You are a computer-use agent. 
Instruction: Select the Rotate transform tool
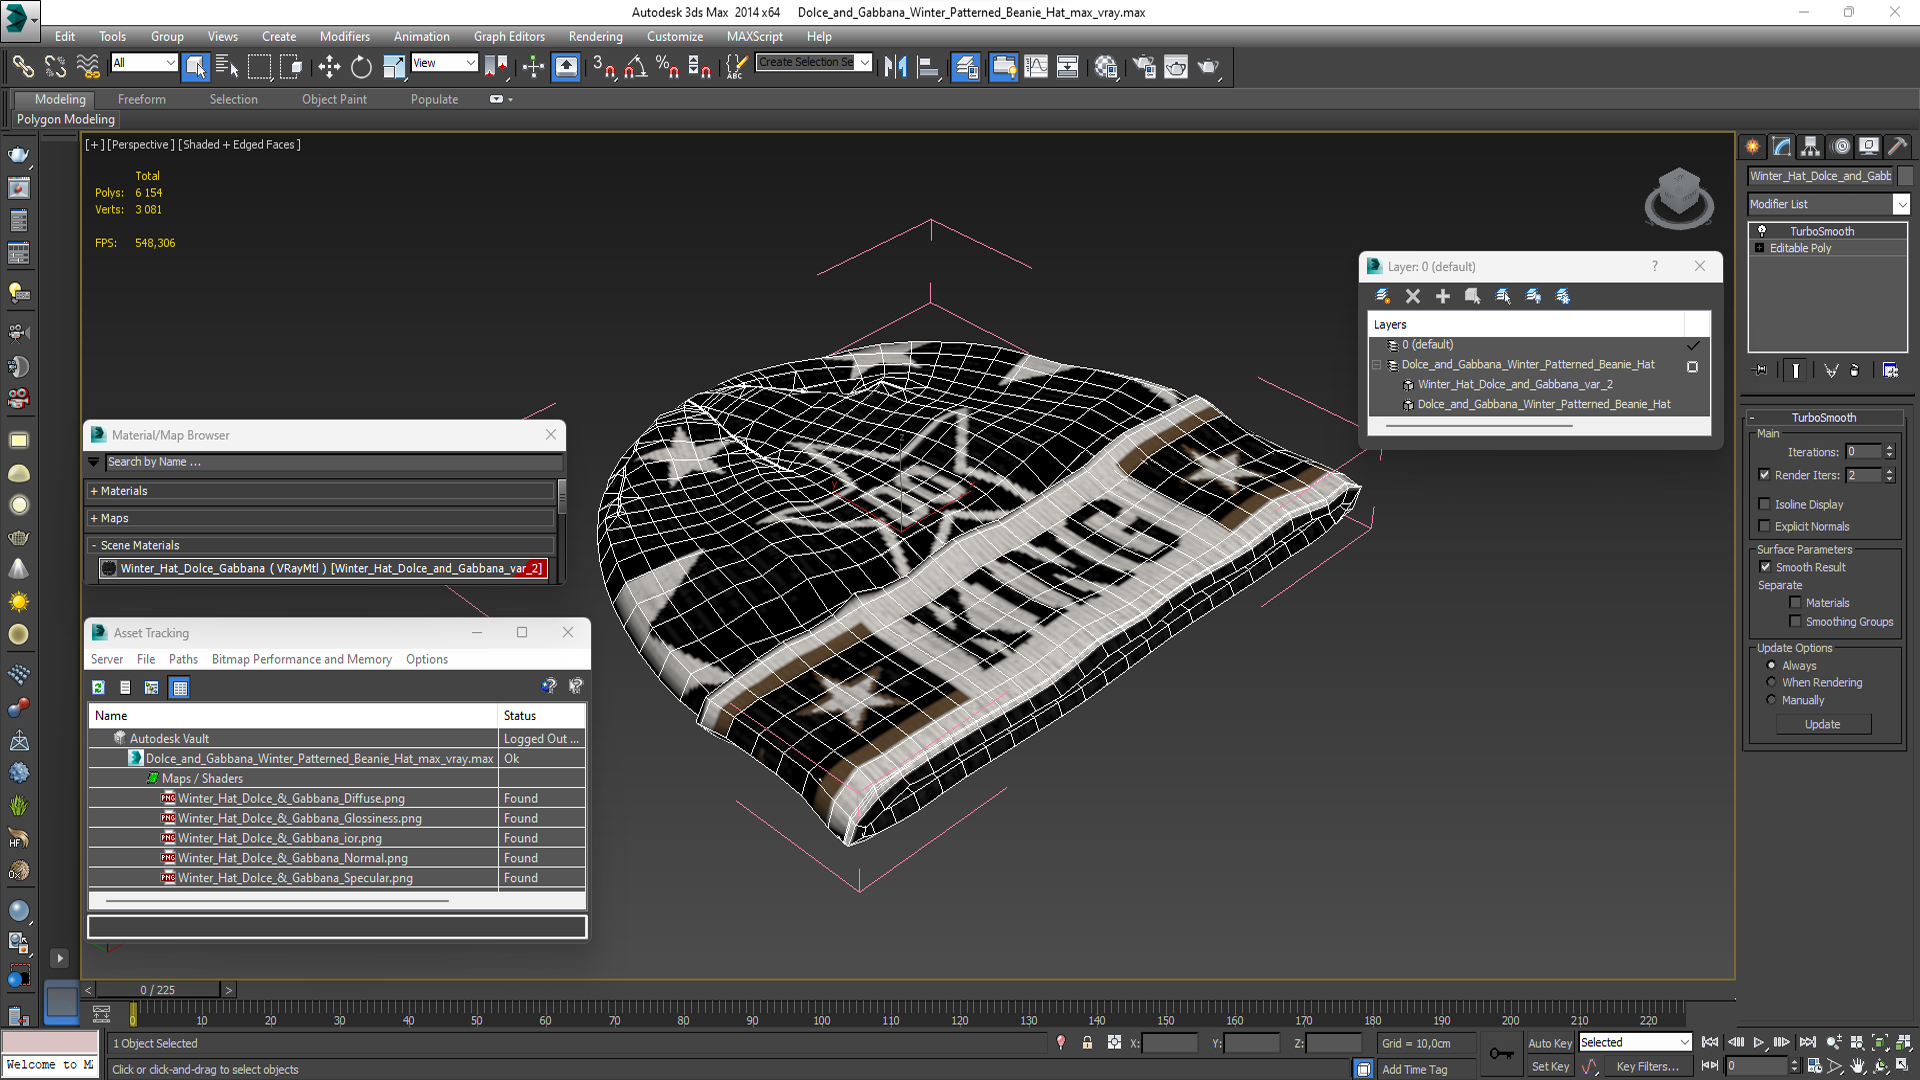pyautogui.click(x=361, y=67)
